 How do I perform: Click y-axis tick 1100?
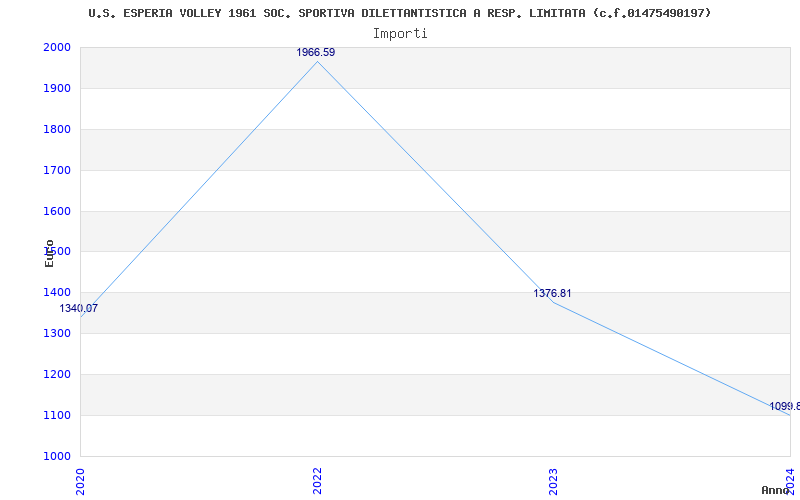[57, 415]
